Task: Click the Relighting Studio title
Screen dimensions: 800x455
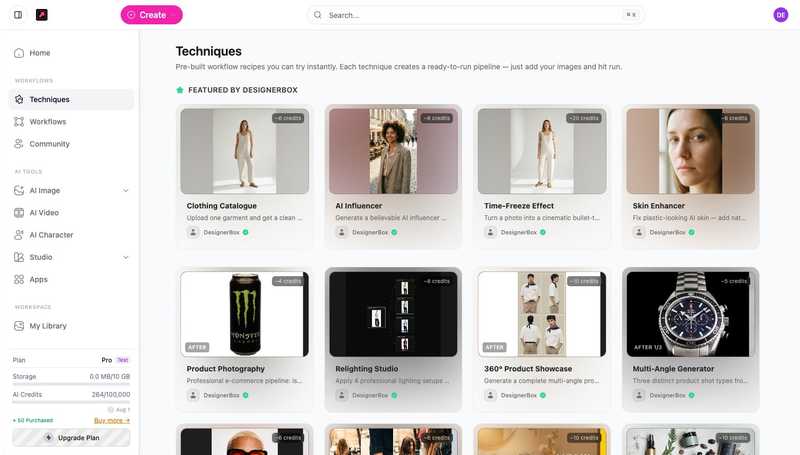Action: tap(366, 368)
